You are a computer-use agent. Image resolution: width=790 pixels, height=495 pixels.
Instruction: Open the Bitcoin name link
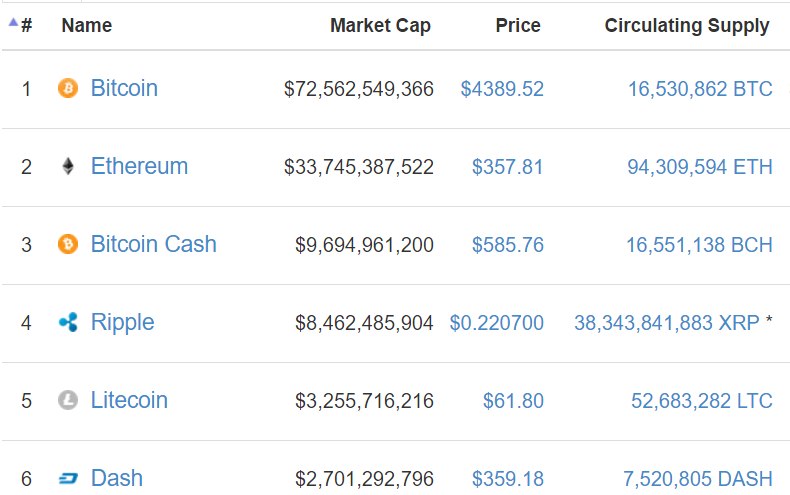(124, 88)
